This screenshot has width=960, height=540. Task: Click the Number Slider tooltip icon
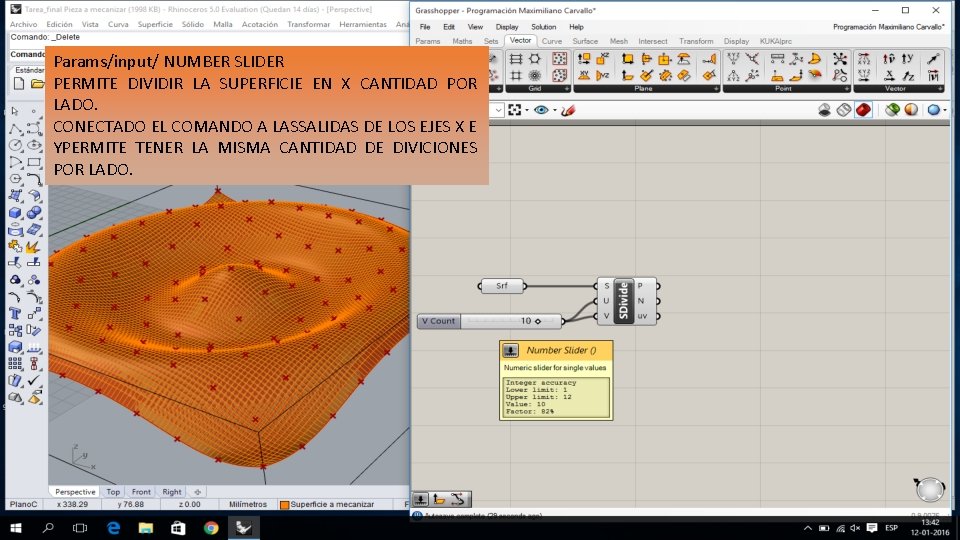(x=510, y=350)
